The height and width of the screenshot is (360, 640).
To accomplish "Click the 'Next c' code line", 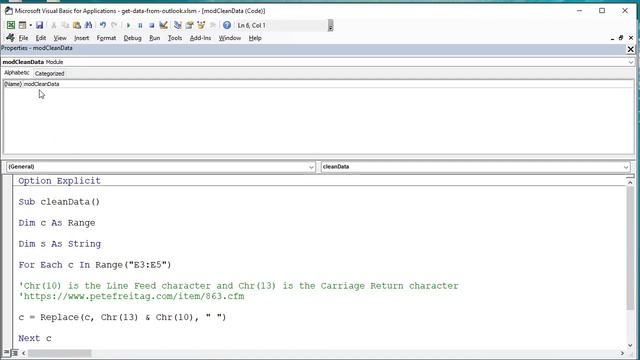I will pos(35,338).
